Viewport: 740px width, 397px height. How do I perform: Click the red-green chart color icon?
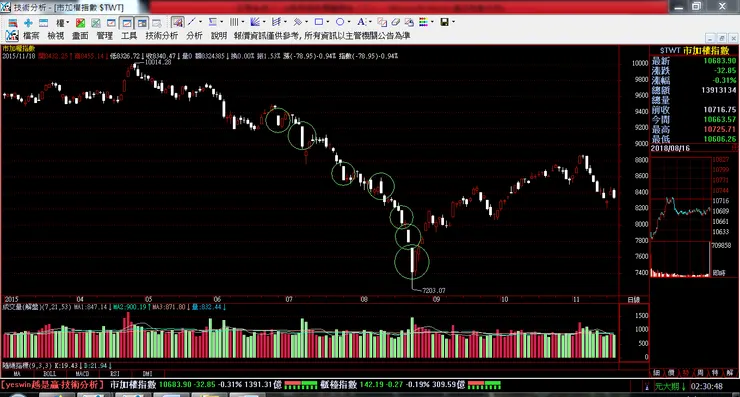click(81, 22)
